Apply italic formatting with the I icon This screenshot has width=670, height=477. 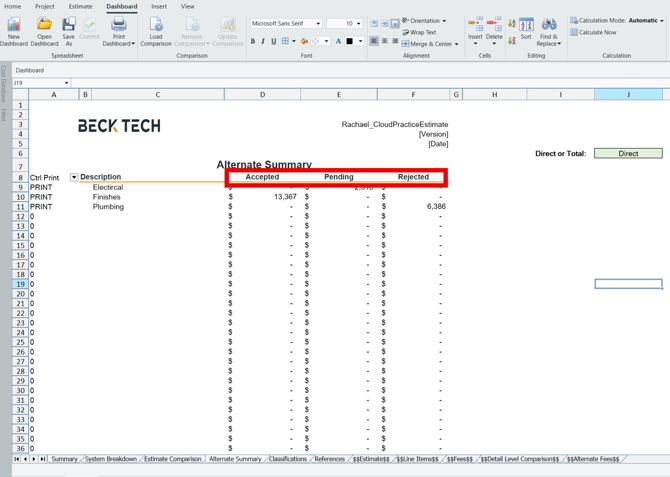coord(263,42)
